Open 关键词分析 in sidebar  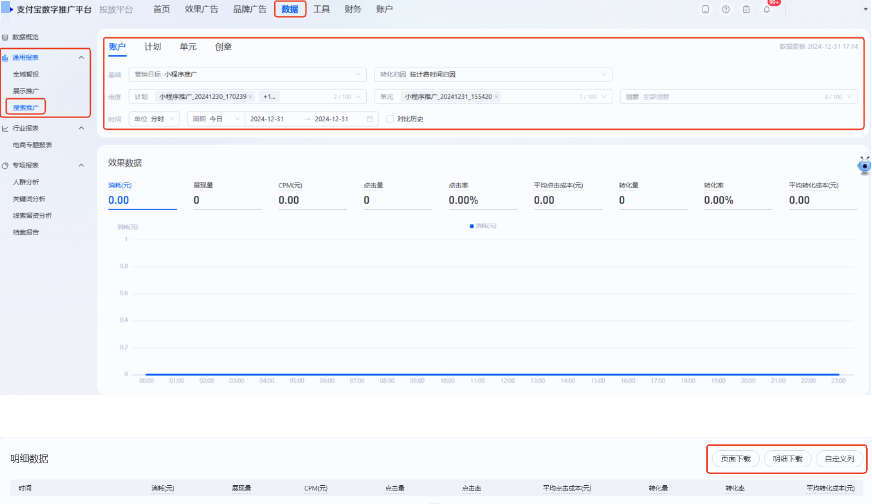(x=29, y=199)
